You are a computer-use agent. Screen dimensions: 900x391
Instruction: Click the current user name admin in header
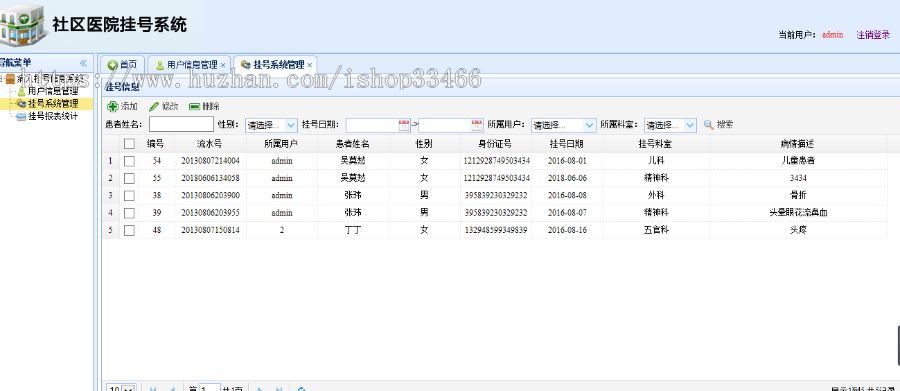point(832,34)
